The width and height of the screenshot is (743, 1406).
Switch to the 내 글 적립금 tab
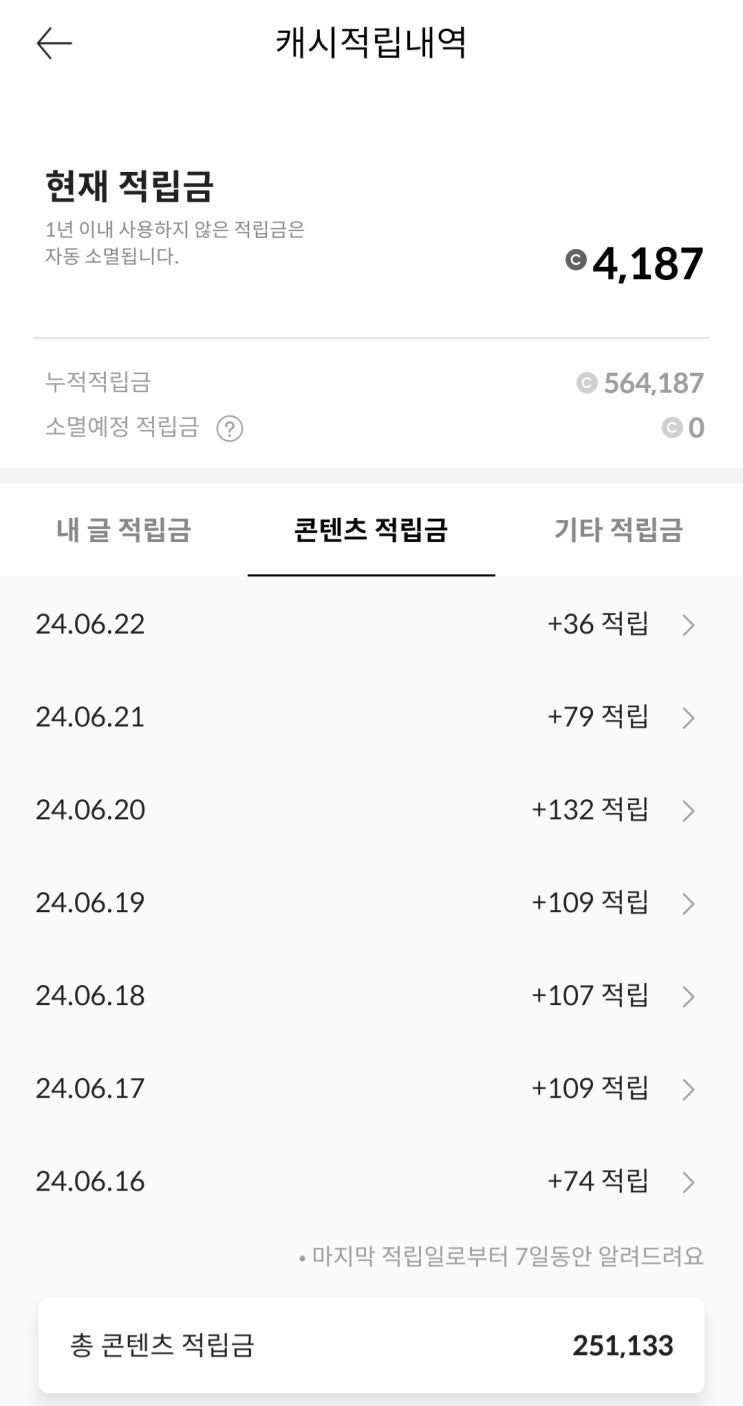(x=123, y=530)
